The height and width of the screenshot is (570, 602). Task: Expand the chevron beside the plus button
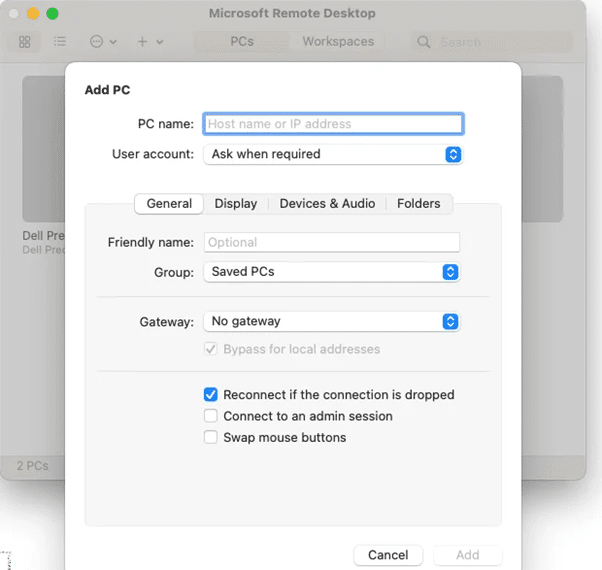160,42
